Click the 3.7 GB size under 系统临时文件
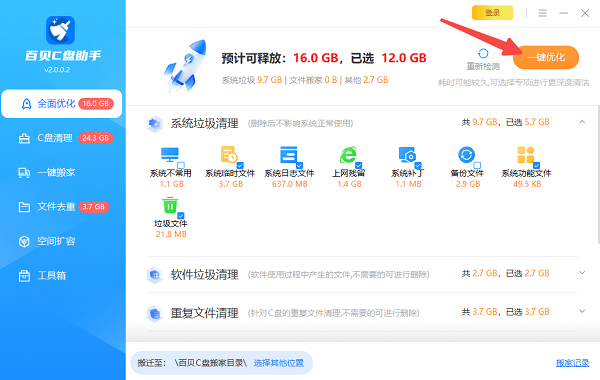This screenshot has height=380, width=600. [x=231, y=184]
